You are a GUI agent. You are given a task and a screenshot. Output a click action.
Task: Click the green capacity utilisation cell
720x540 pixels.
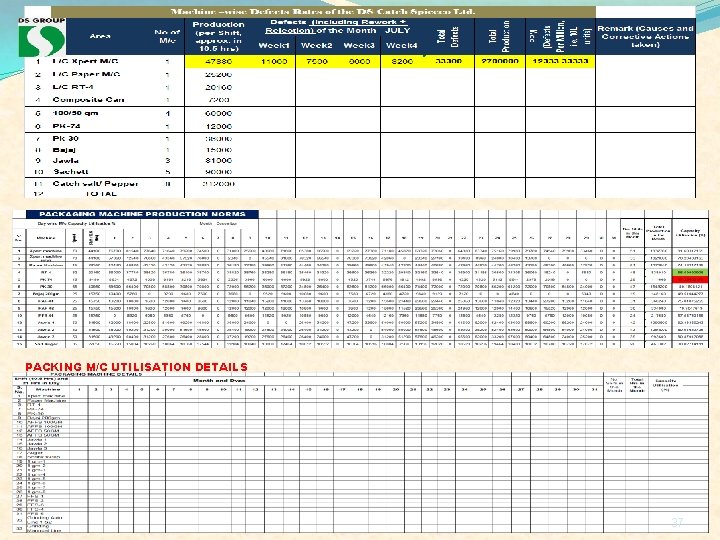point(690,272)
